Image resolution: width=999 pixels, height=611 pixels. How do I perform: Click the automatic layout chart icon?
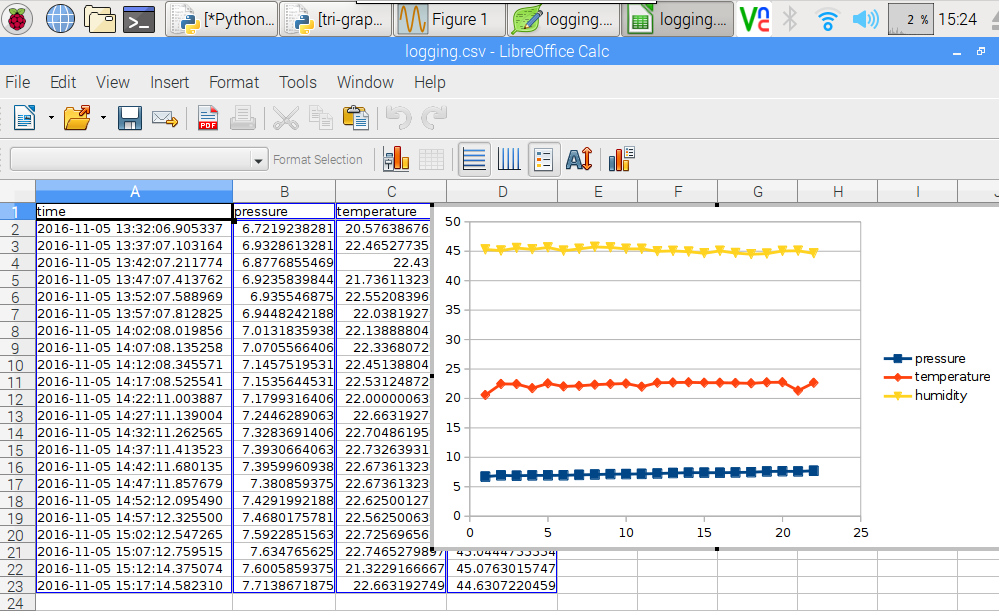pyautogui.click(x=622, y=159)
